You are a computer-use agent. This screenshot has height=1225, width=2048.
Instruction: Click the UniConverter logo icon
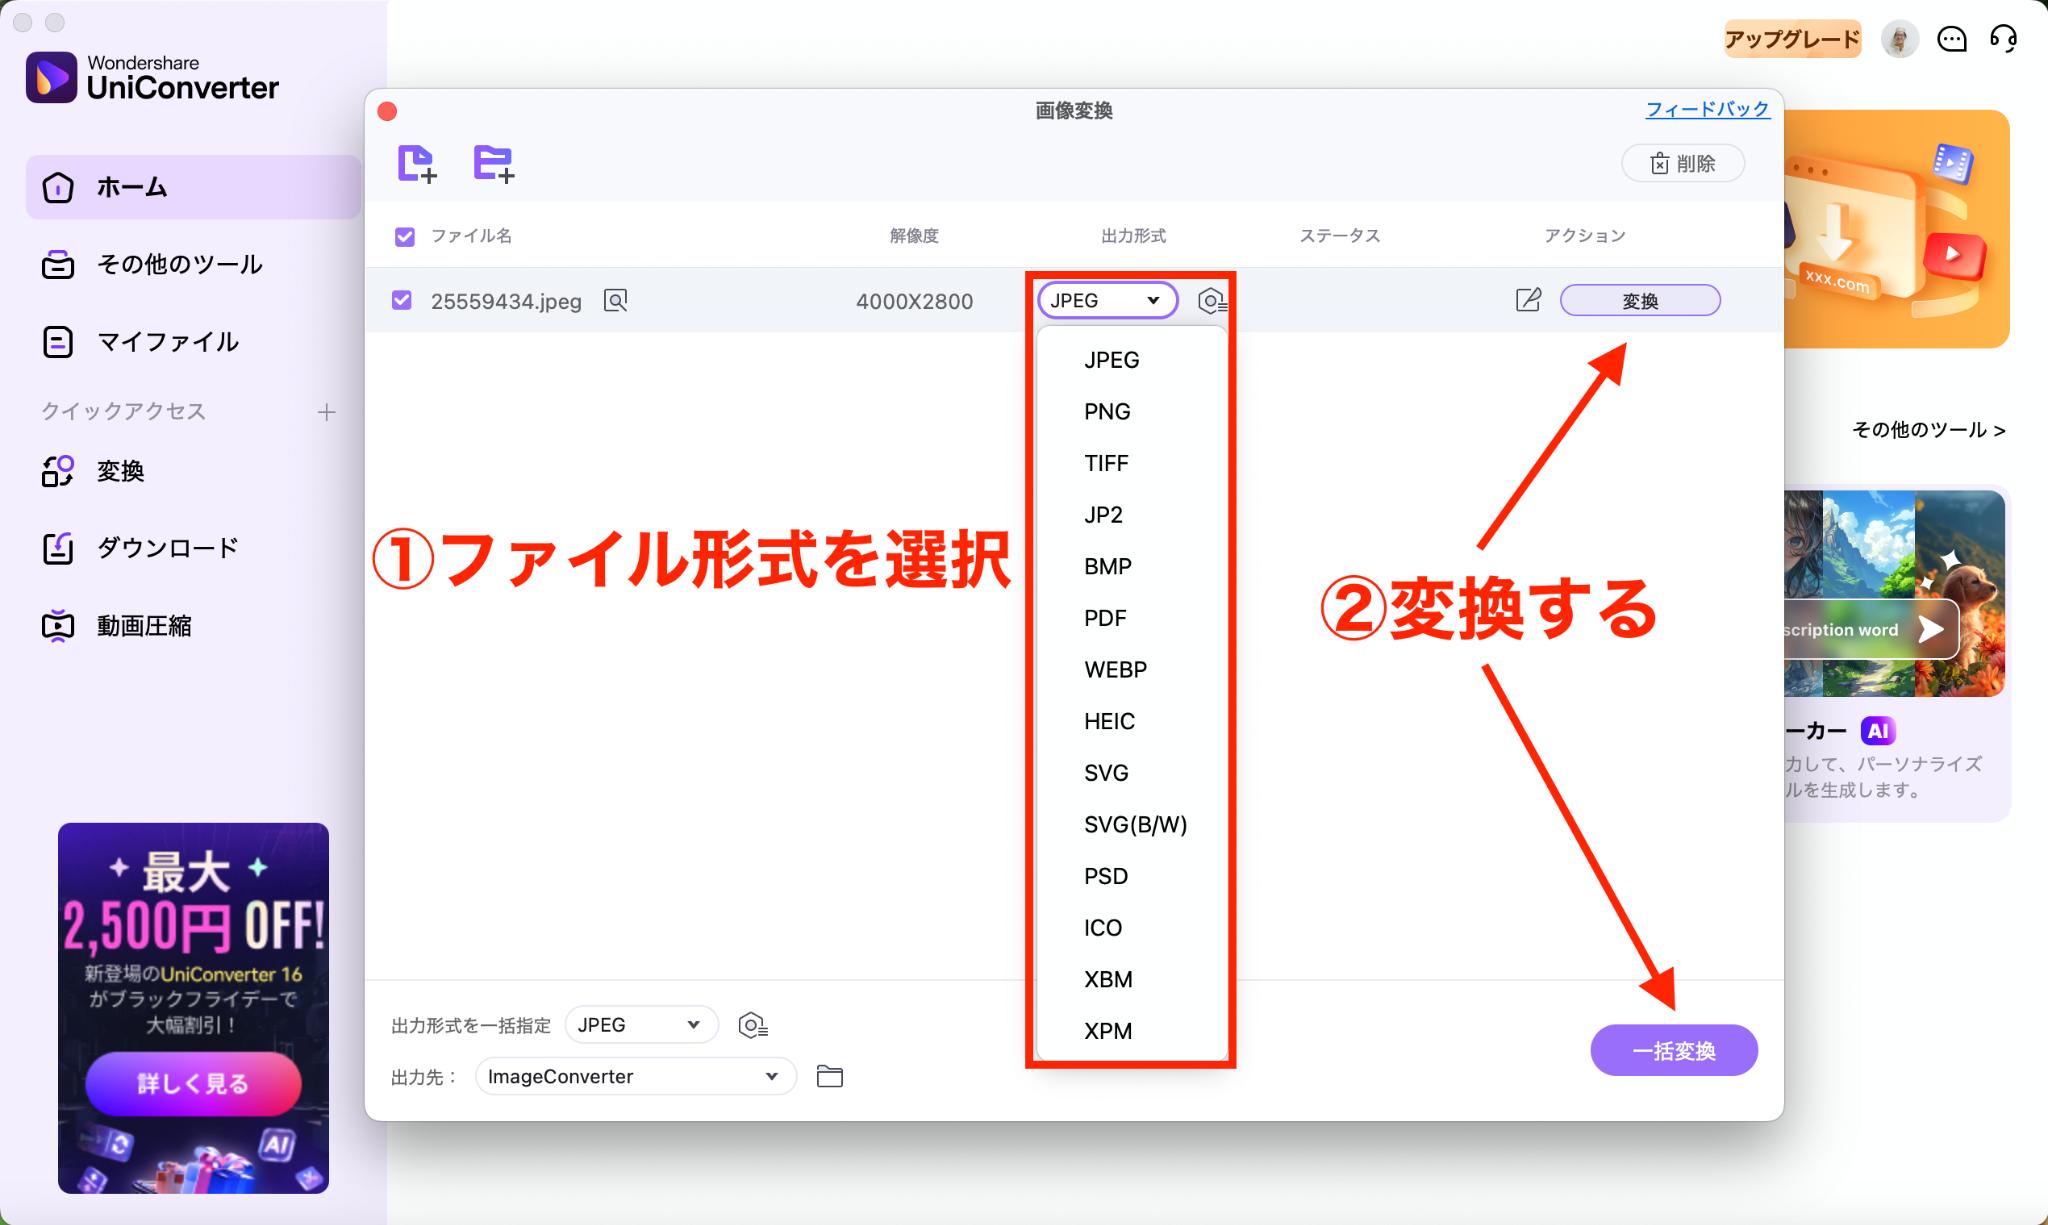[x=51, y=77]
